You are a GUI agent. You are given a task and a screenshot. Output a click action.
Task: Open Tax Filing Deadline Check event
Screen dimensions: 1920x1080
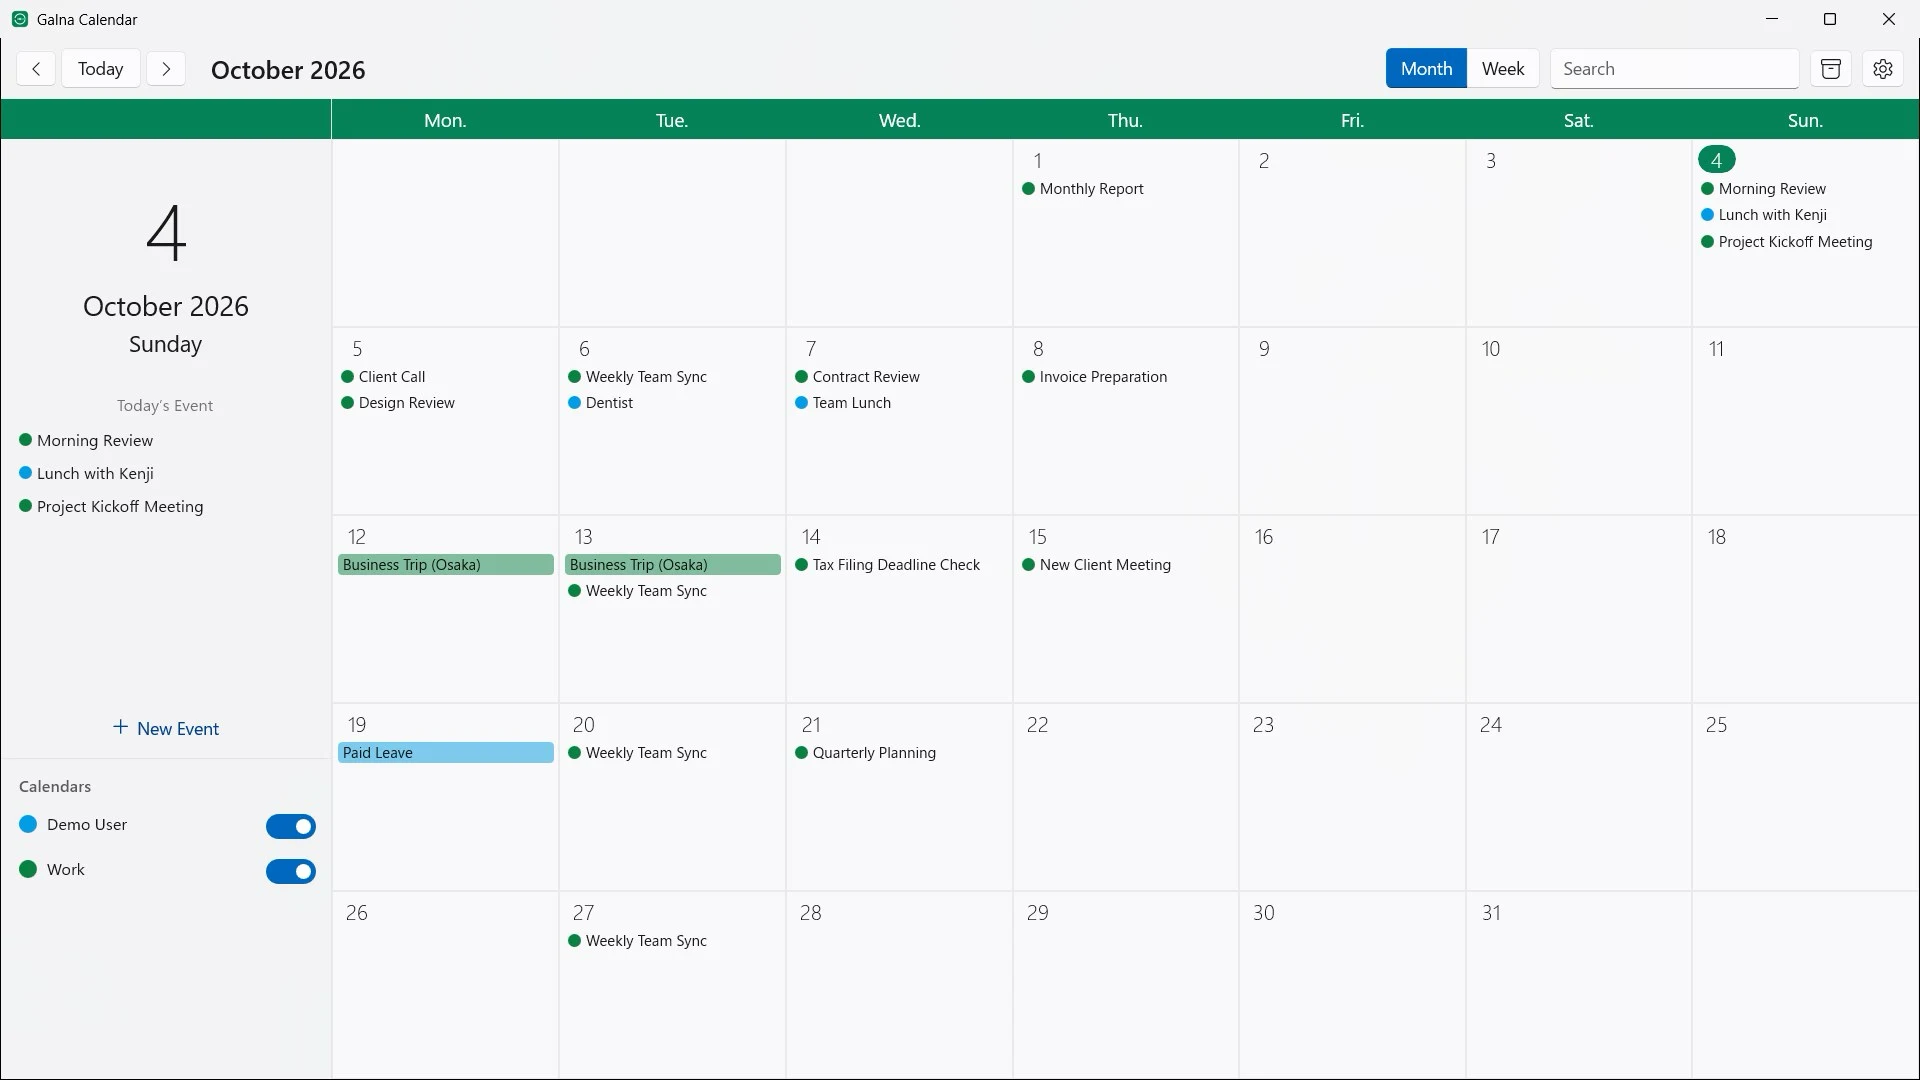pyautogui.click(x=887, y=565)
